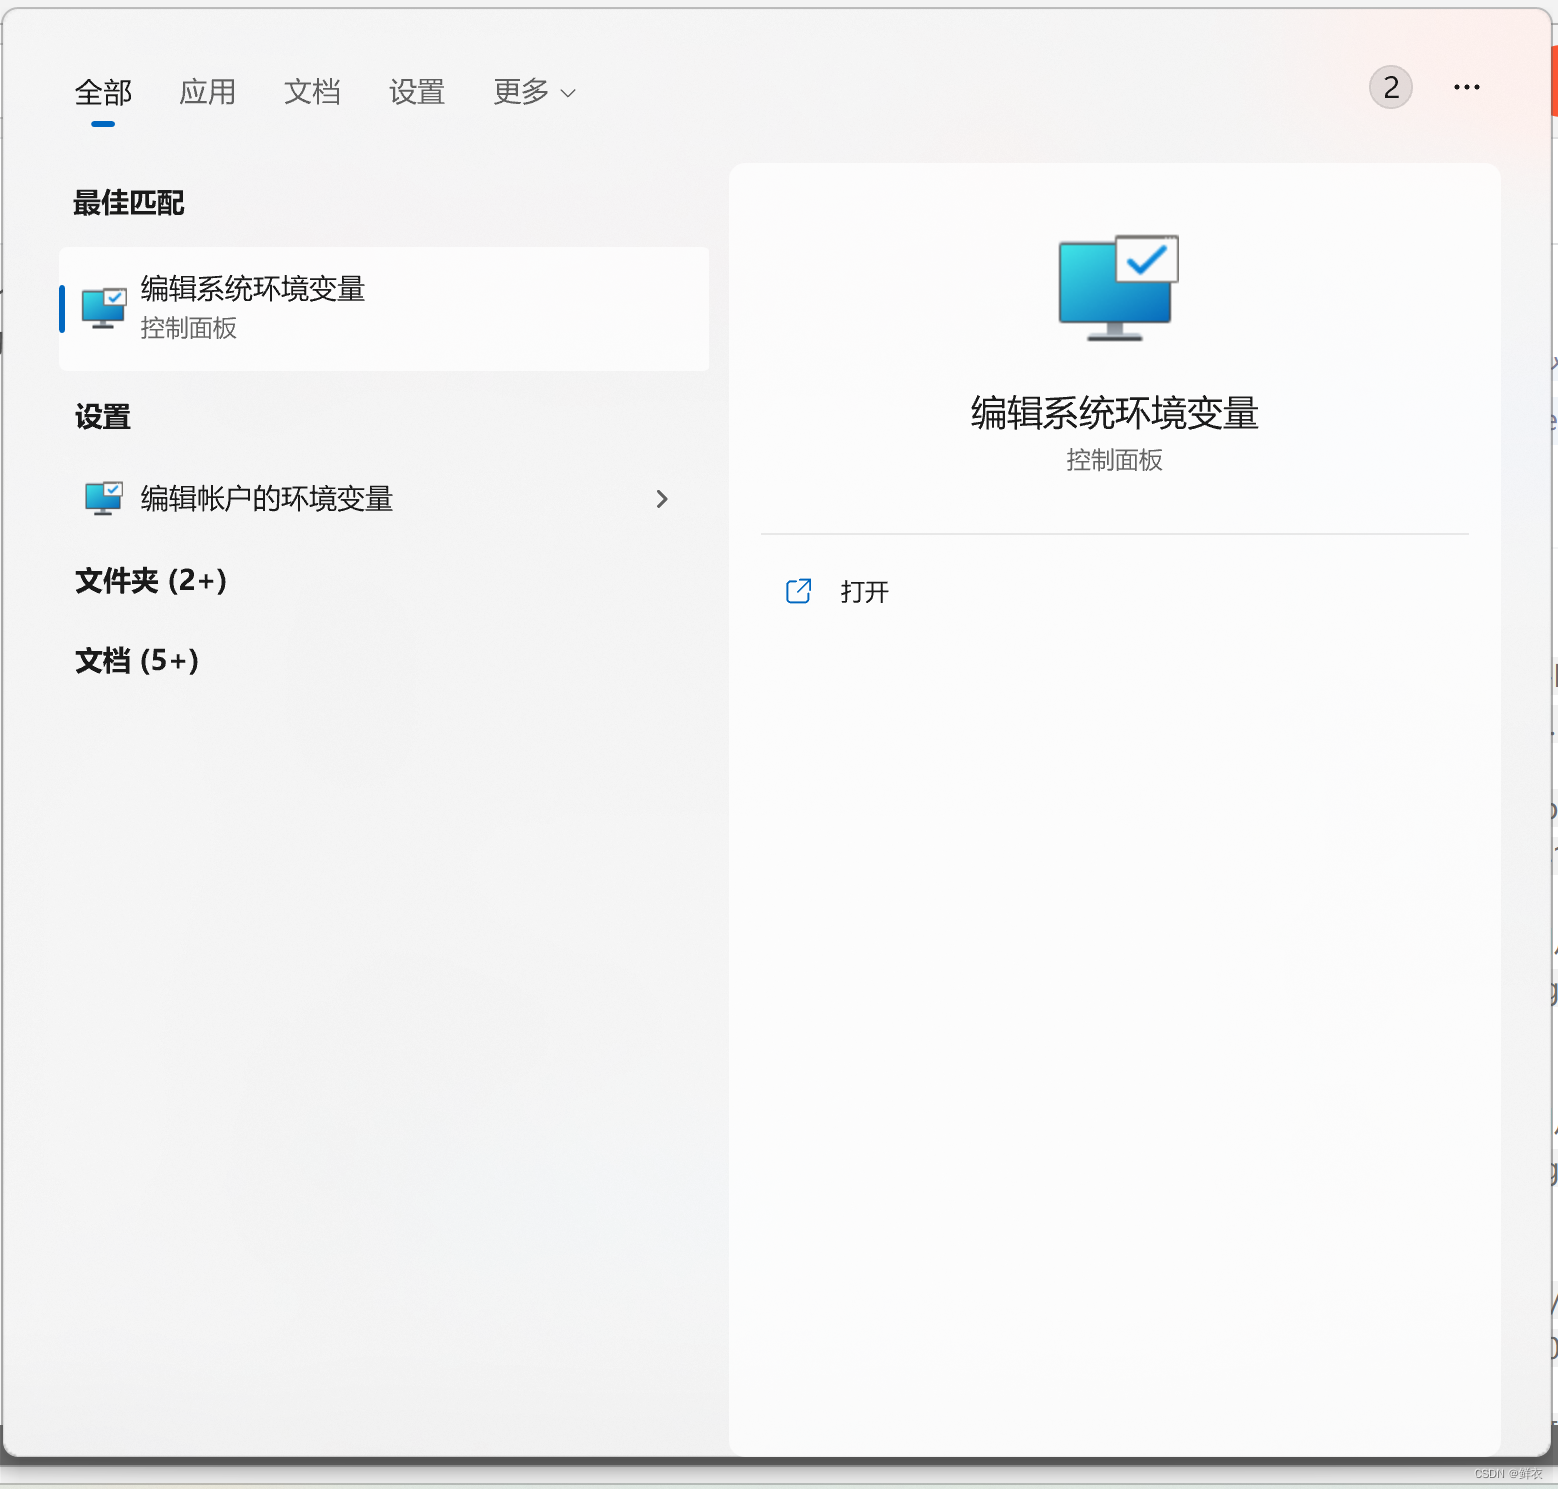The image size is (1558, 1489).
Task: Click the 打开 external-link icon
Action: click(x=798, y=591)
